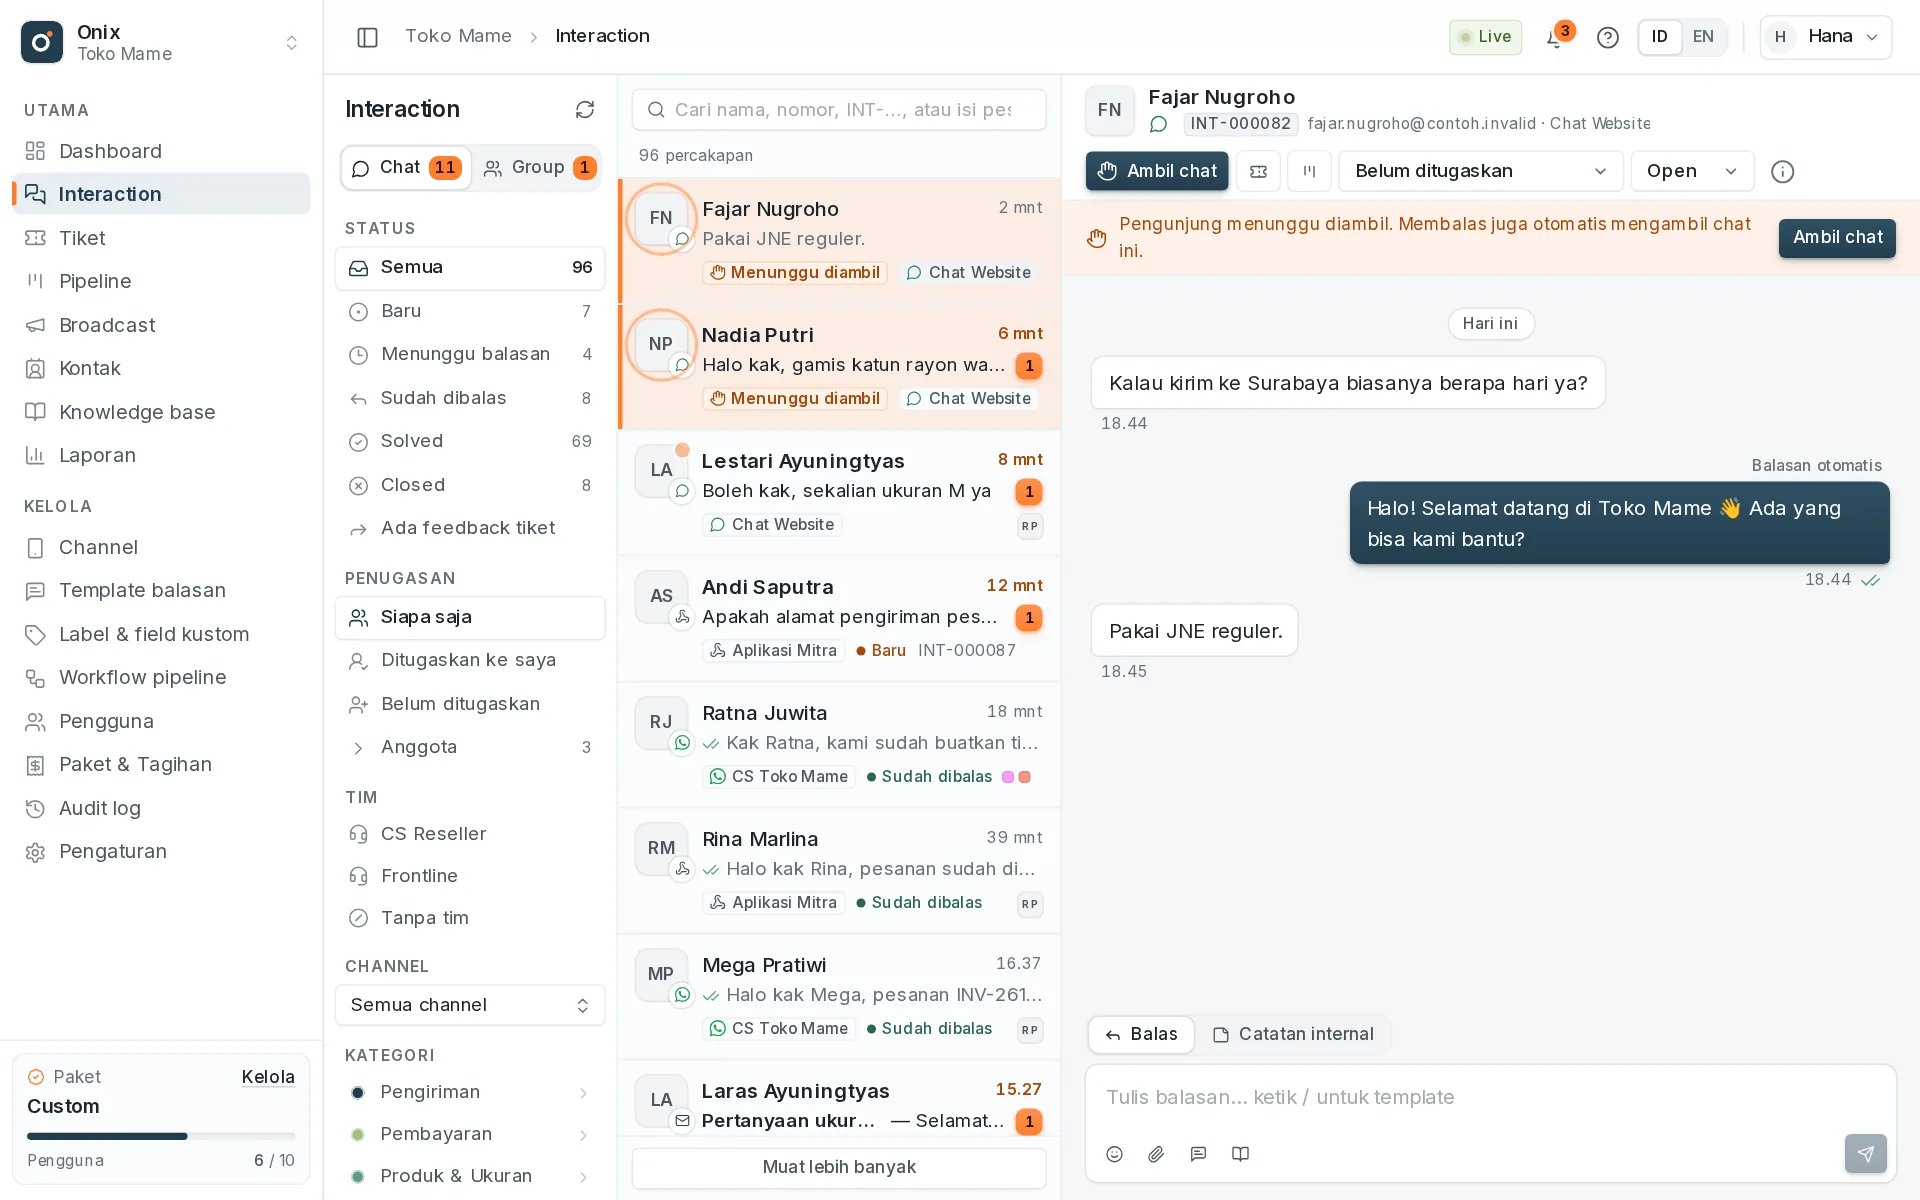The image size is (1920, 1200).
Task: Open the Open status dropdown
Action: (x=1692, y=171)
